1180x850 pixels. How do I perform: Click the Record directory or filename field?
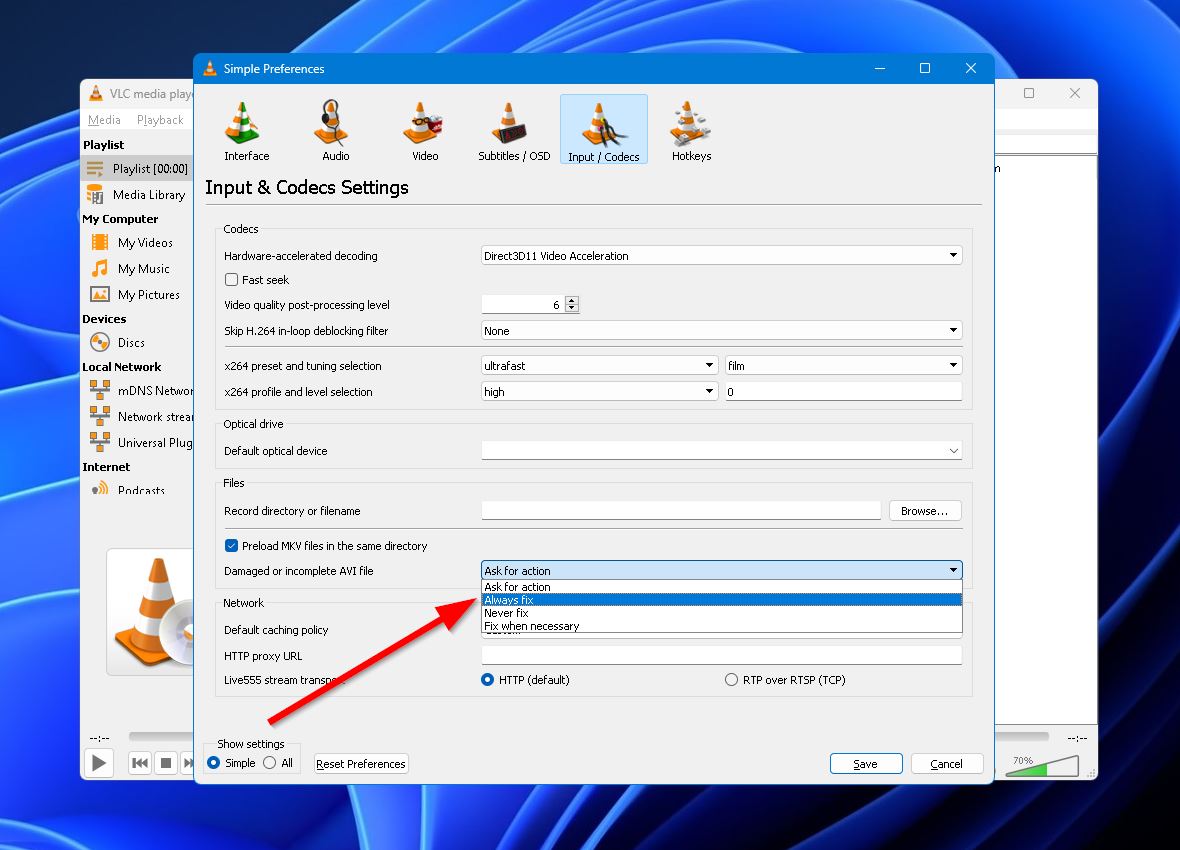[681, 510]
